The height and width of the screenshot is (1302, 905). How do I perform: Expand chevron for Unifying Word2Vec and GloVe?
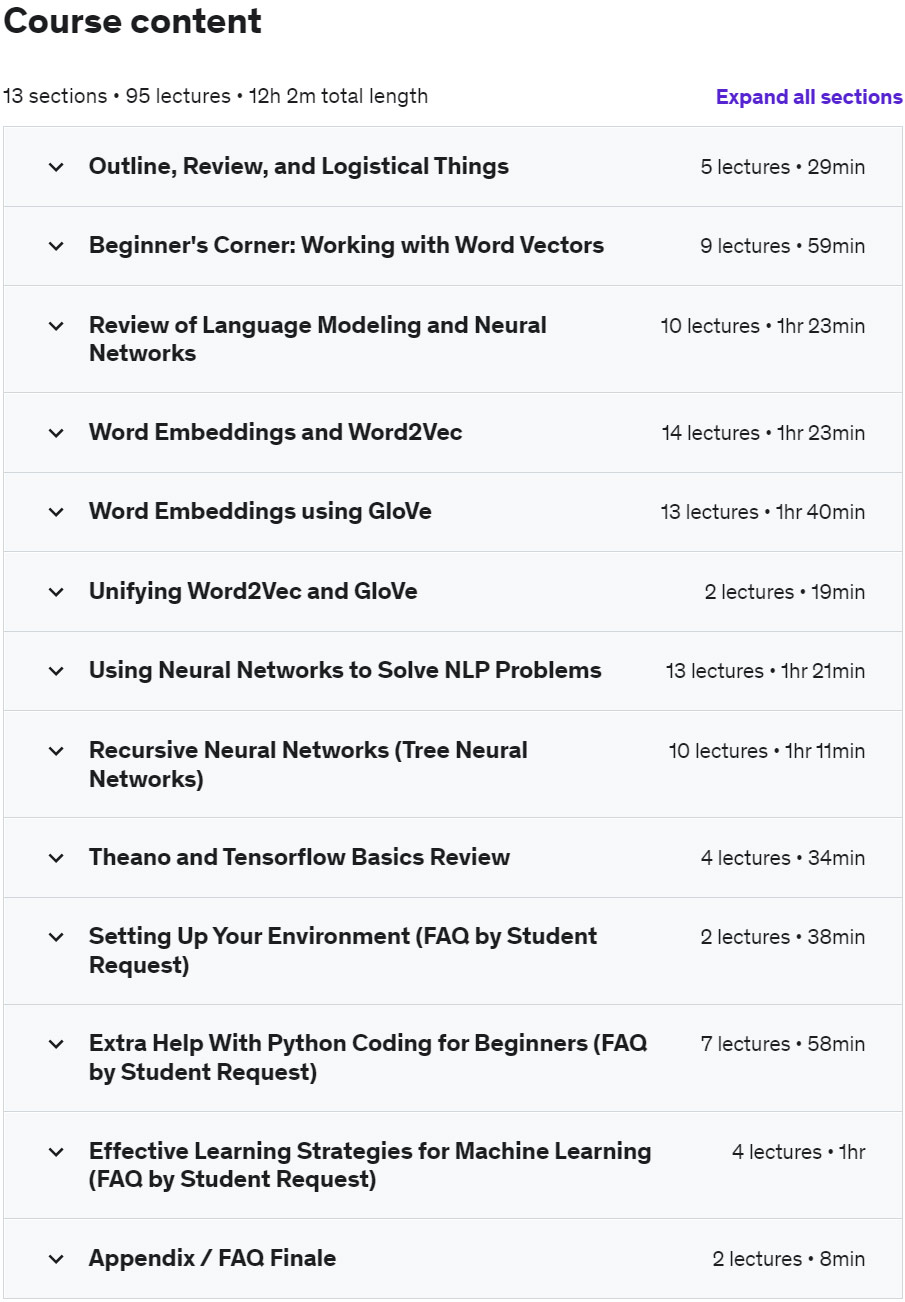[56, 592]
